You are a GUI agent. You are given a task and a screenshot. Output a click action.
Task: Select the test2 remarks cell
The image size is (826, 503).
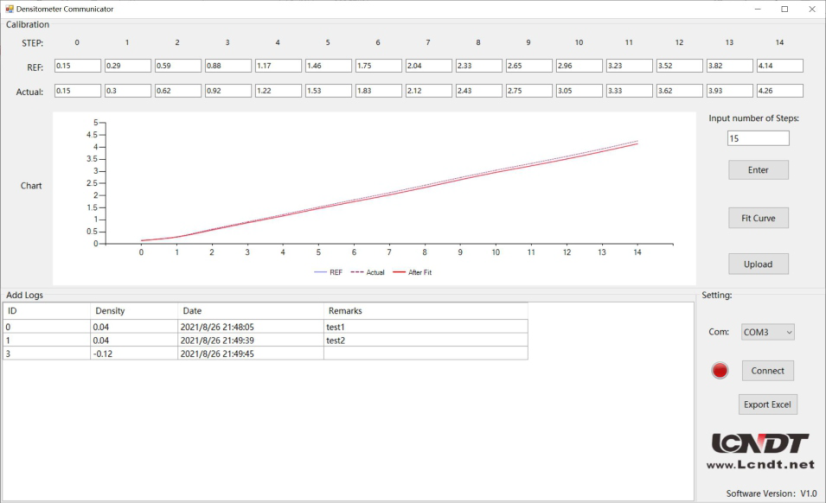pyautogui.click(x=426, y=340)
